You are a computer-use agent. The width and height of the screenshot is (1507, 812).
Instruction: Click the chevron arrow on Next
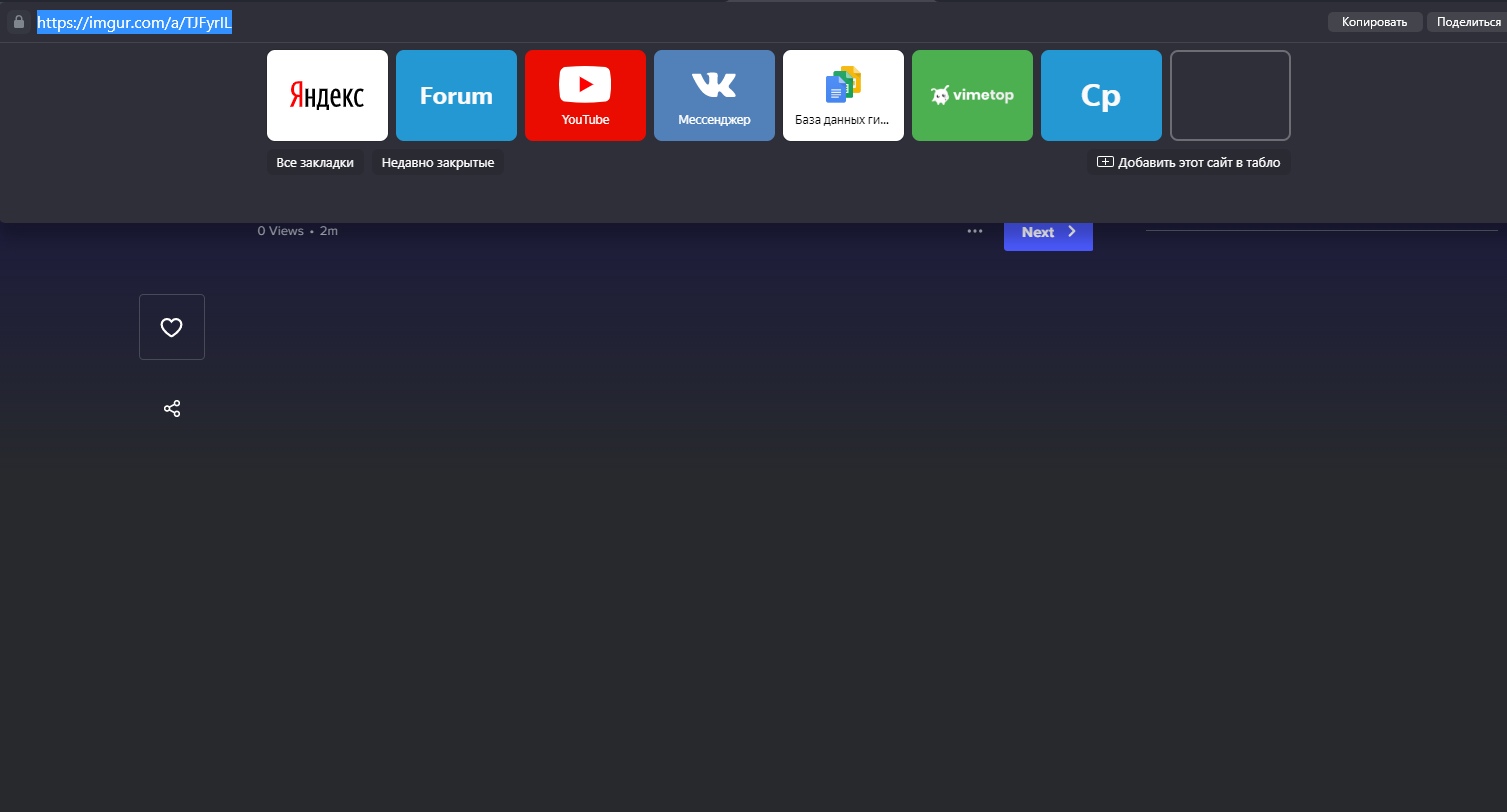(1072, 232)
